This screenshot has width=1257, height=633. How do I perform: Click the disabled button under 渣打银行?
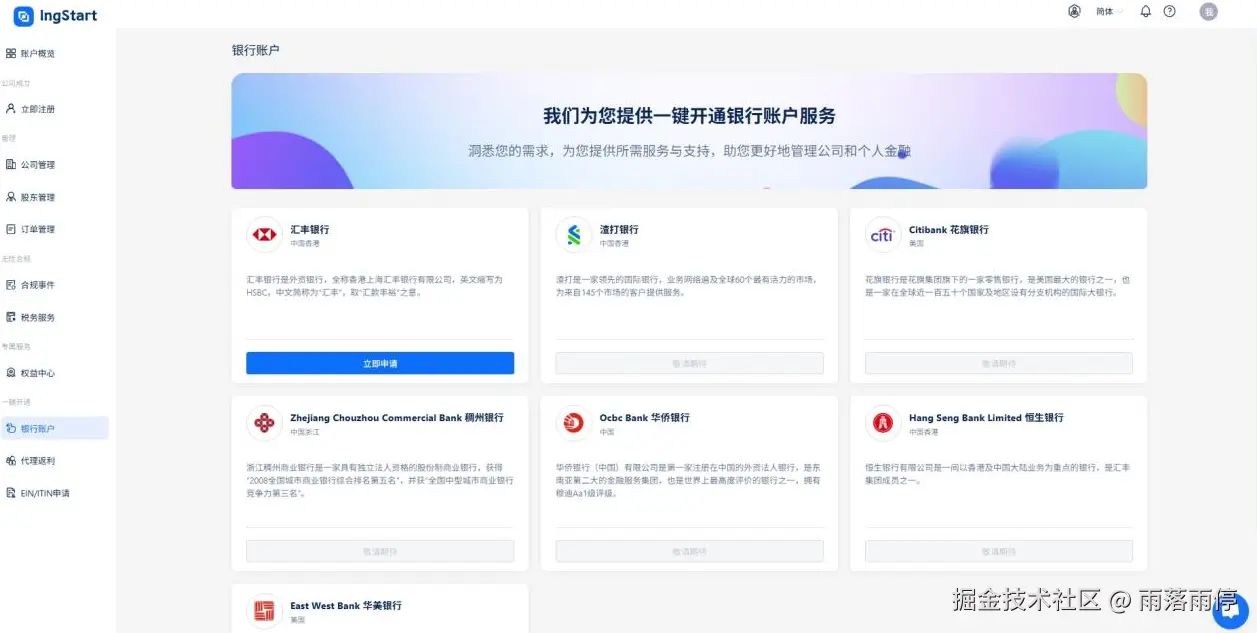[689, 363]
